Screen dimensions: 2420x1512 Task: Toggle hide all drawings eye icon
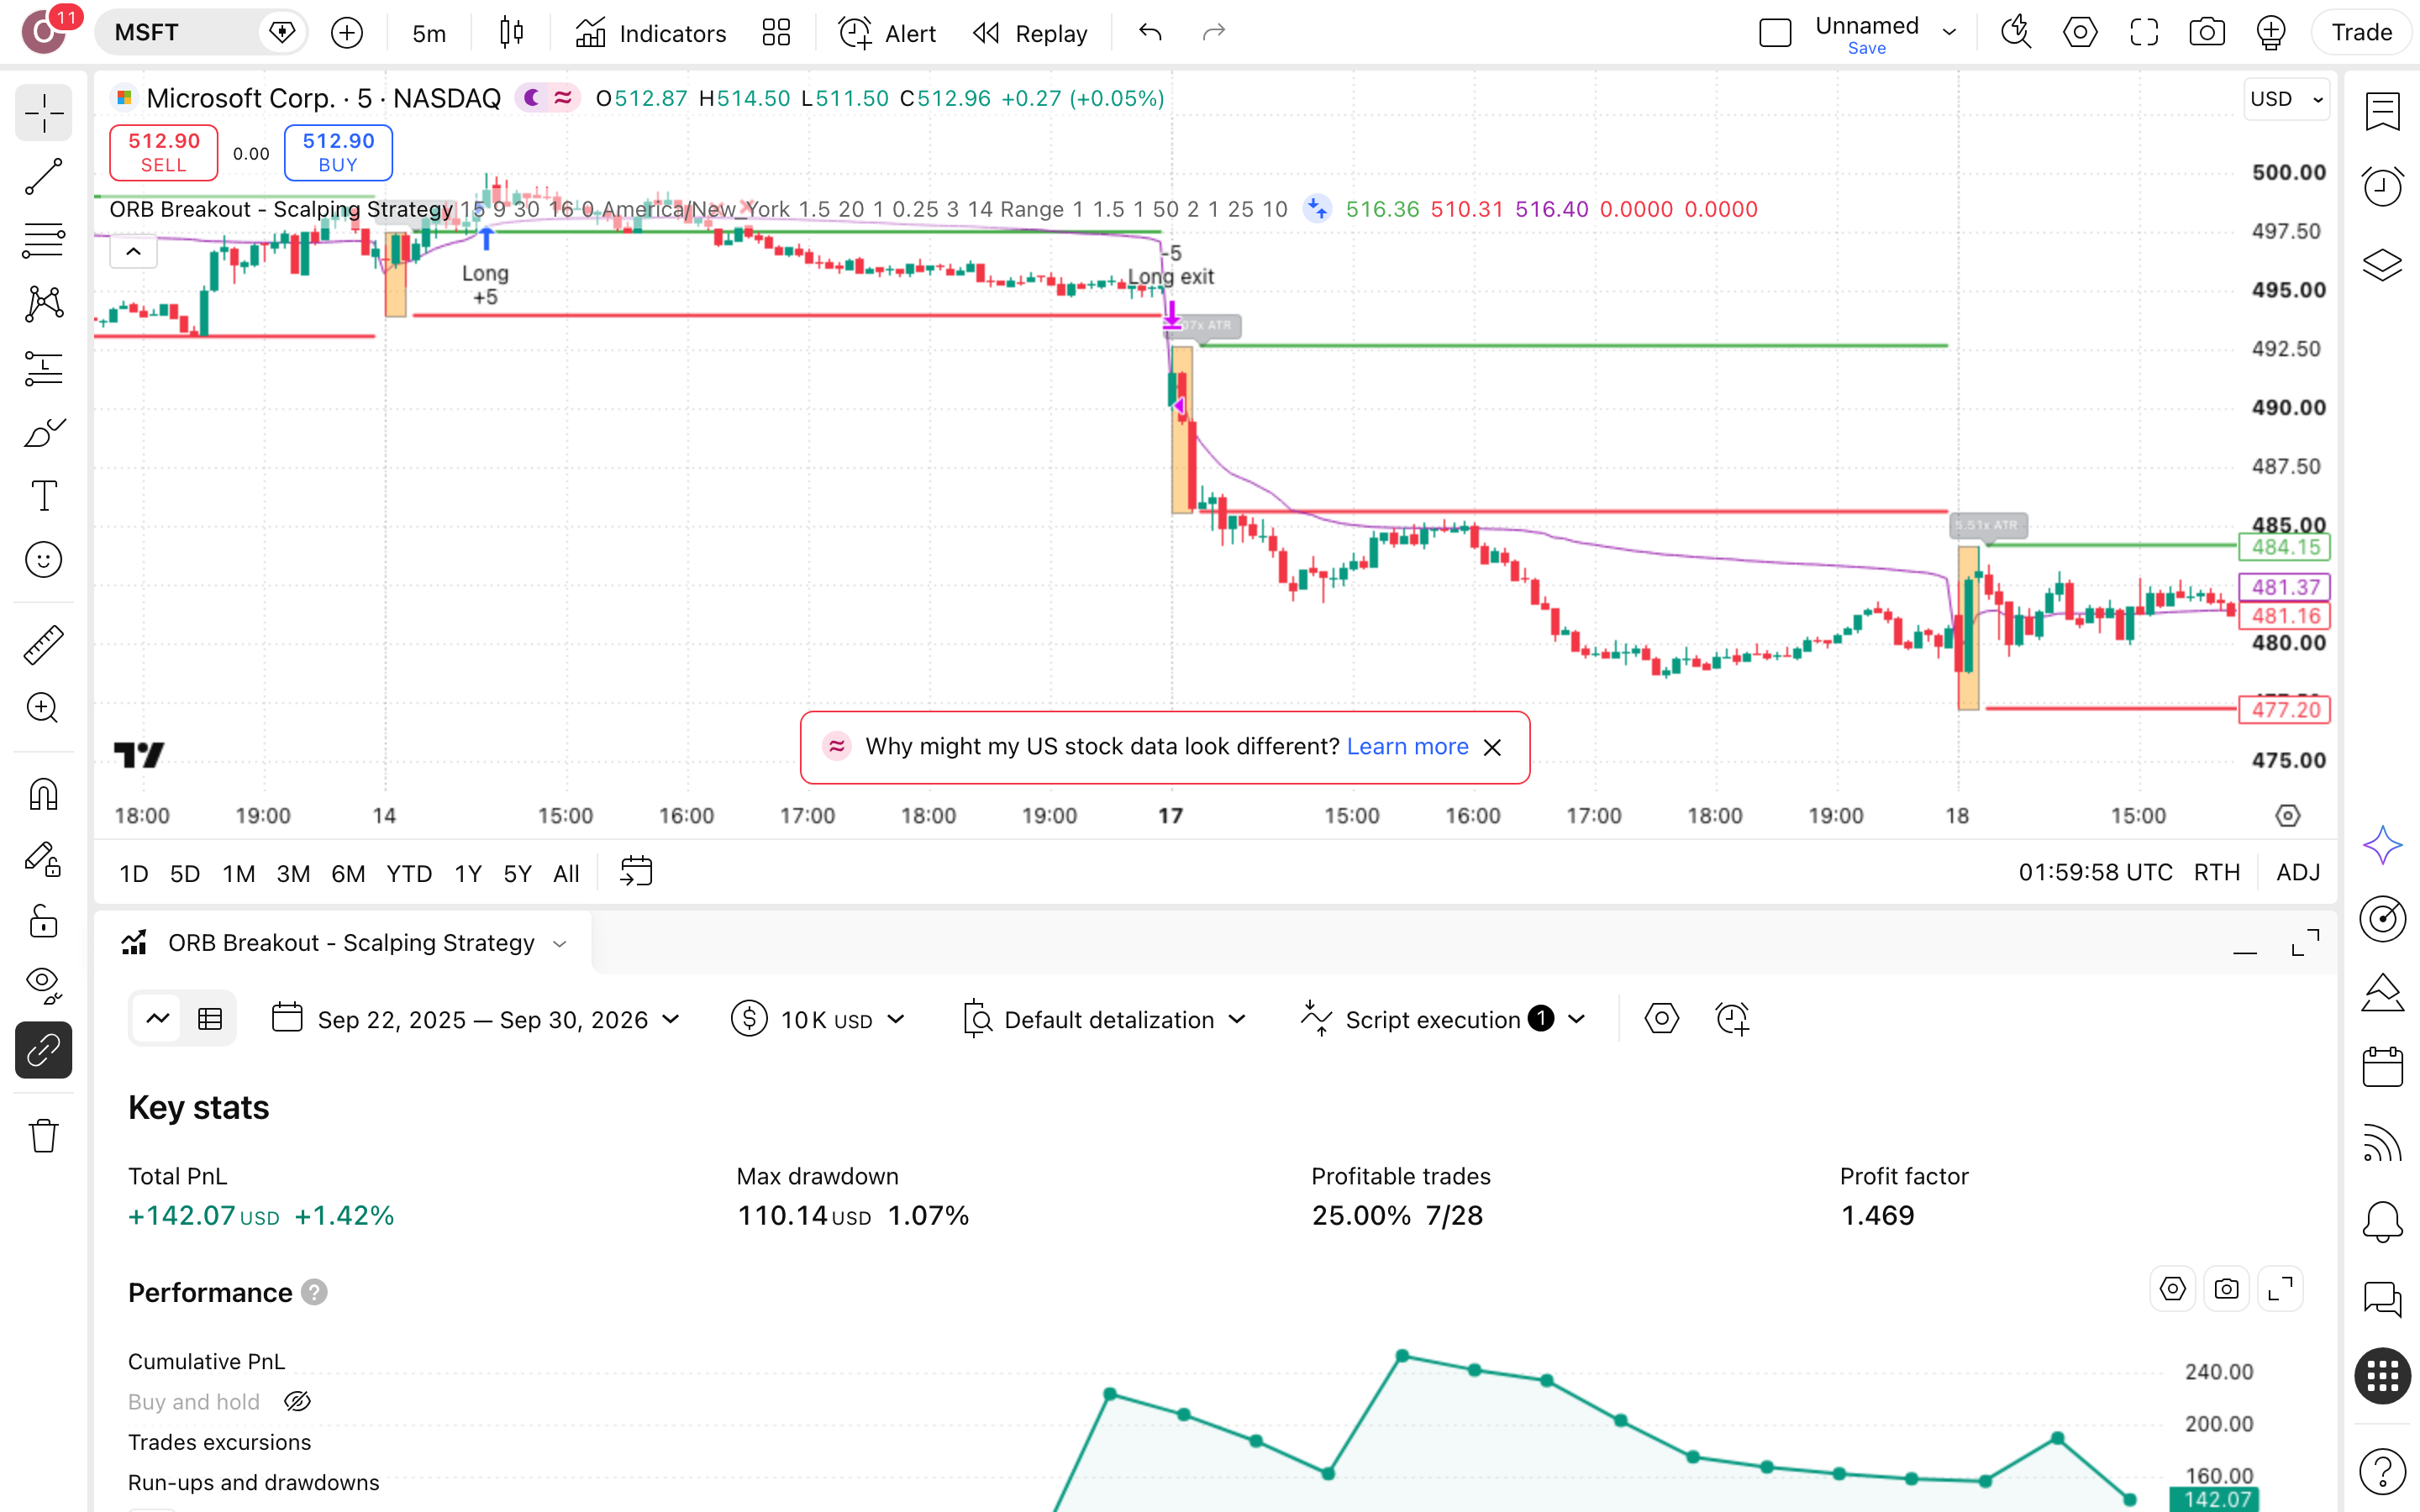pos(43,985)
